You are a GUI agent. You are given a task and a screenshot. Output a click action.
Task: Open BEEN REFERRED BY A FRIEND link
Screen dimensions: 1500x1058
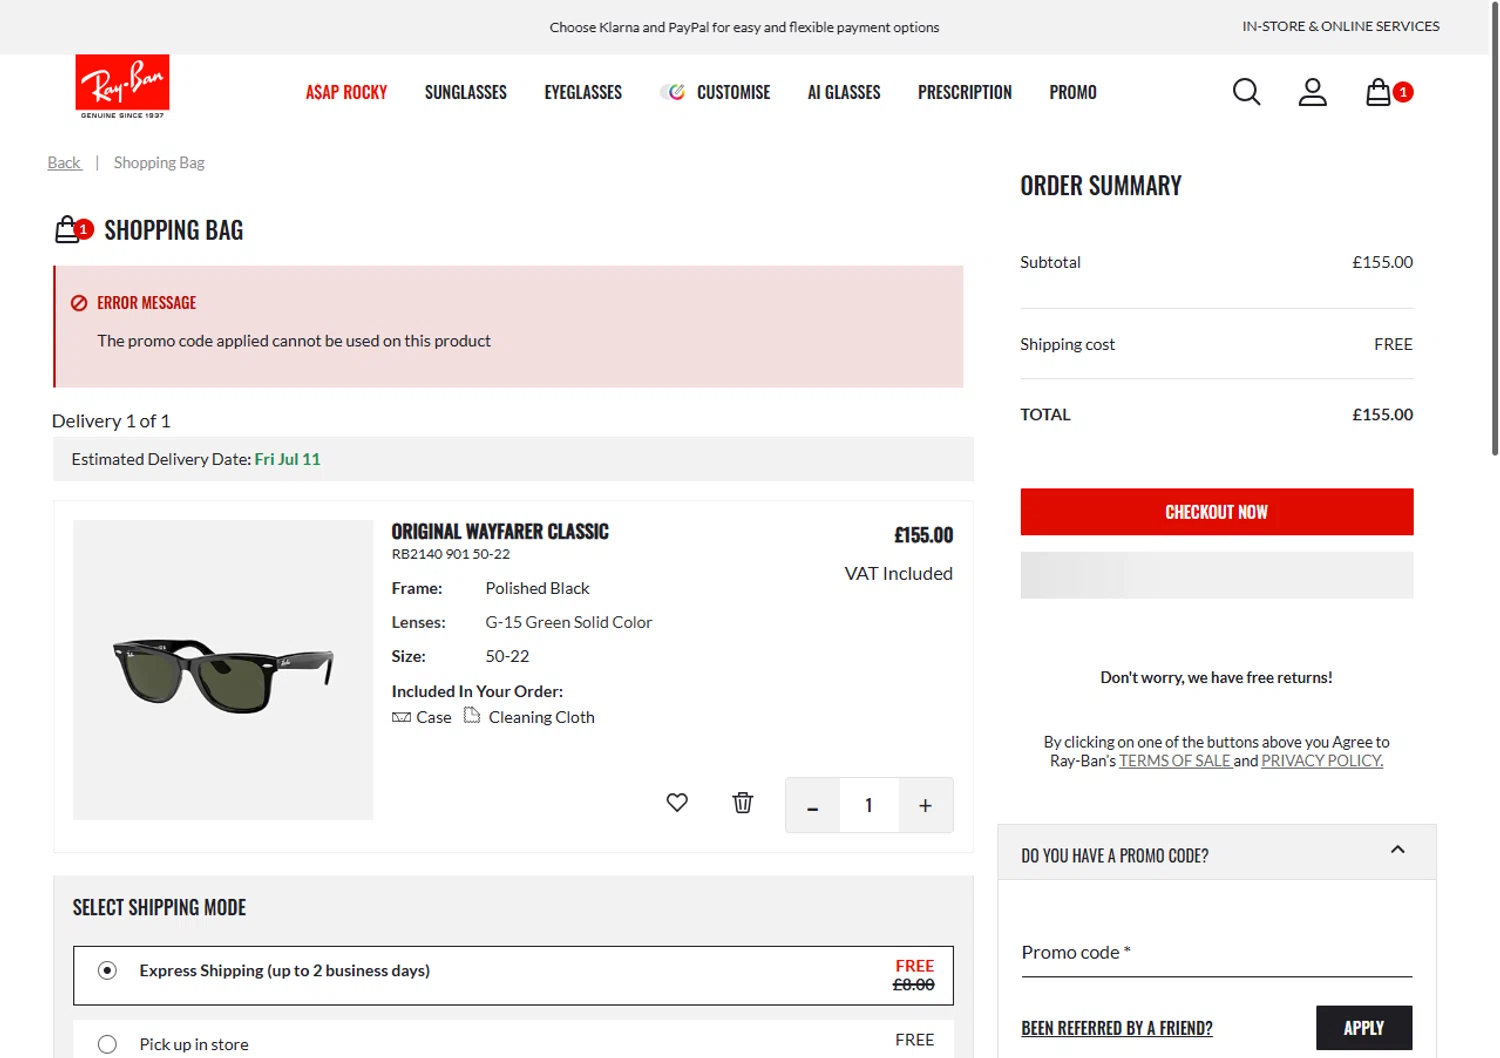[1117, 1028]
